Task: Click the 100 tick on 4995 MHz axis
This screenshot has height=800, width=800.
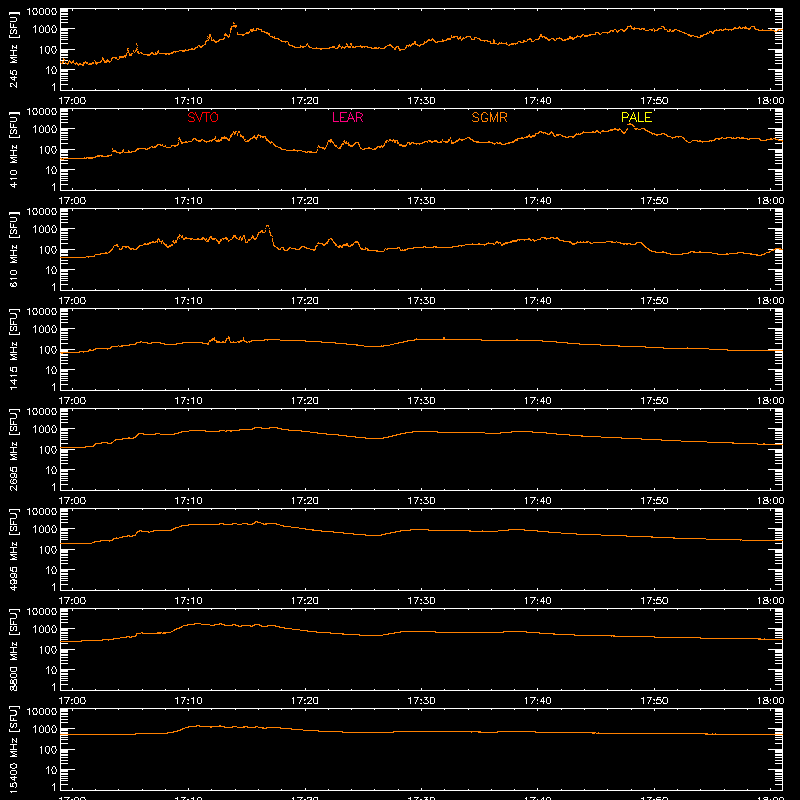Action: [48, 550]
